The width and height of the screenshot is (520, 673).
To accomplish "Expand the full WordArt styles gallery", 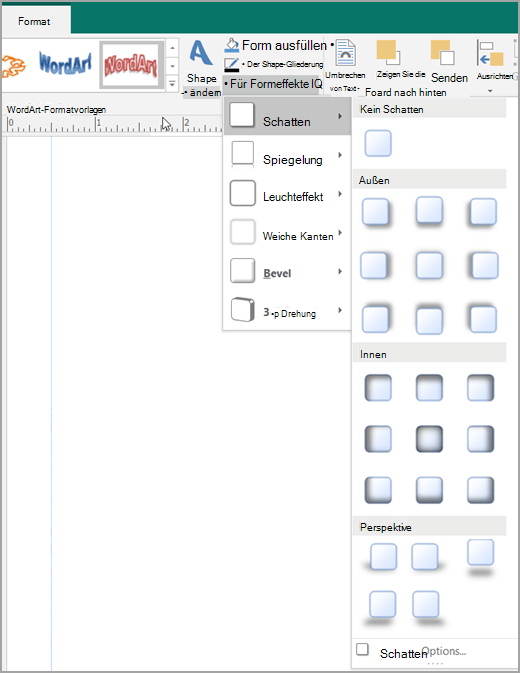I will [x=172, y=83].
